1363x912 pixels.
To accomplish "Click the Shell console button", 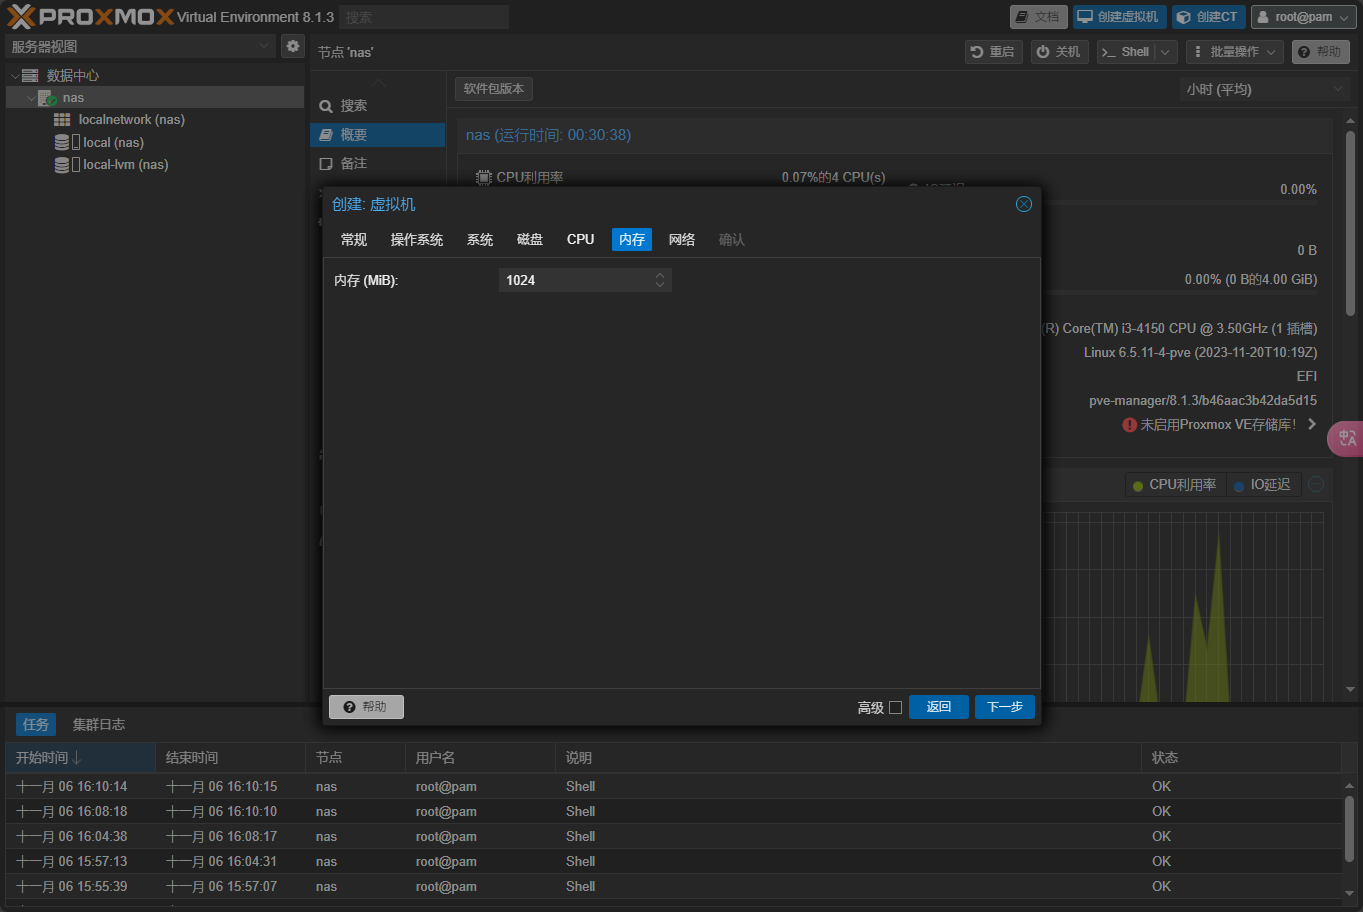I will point(1126,52).
